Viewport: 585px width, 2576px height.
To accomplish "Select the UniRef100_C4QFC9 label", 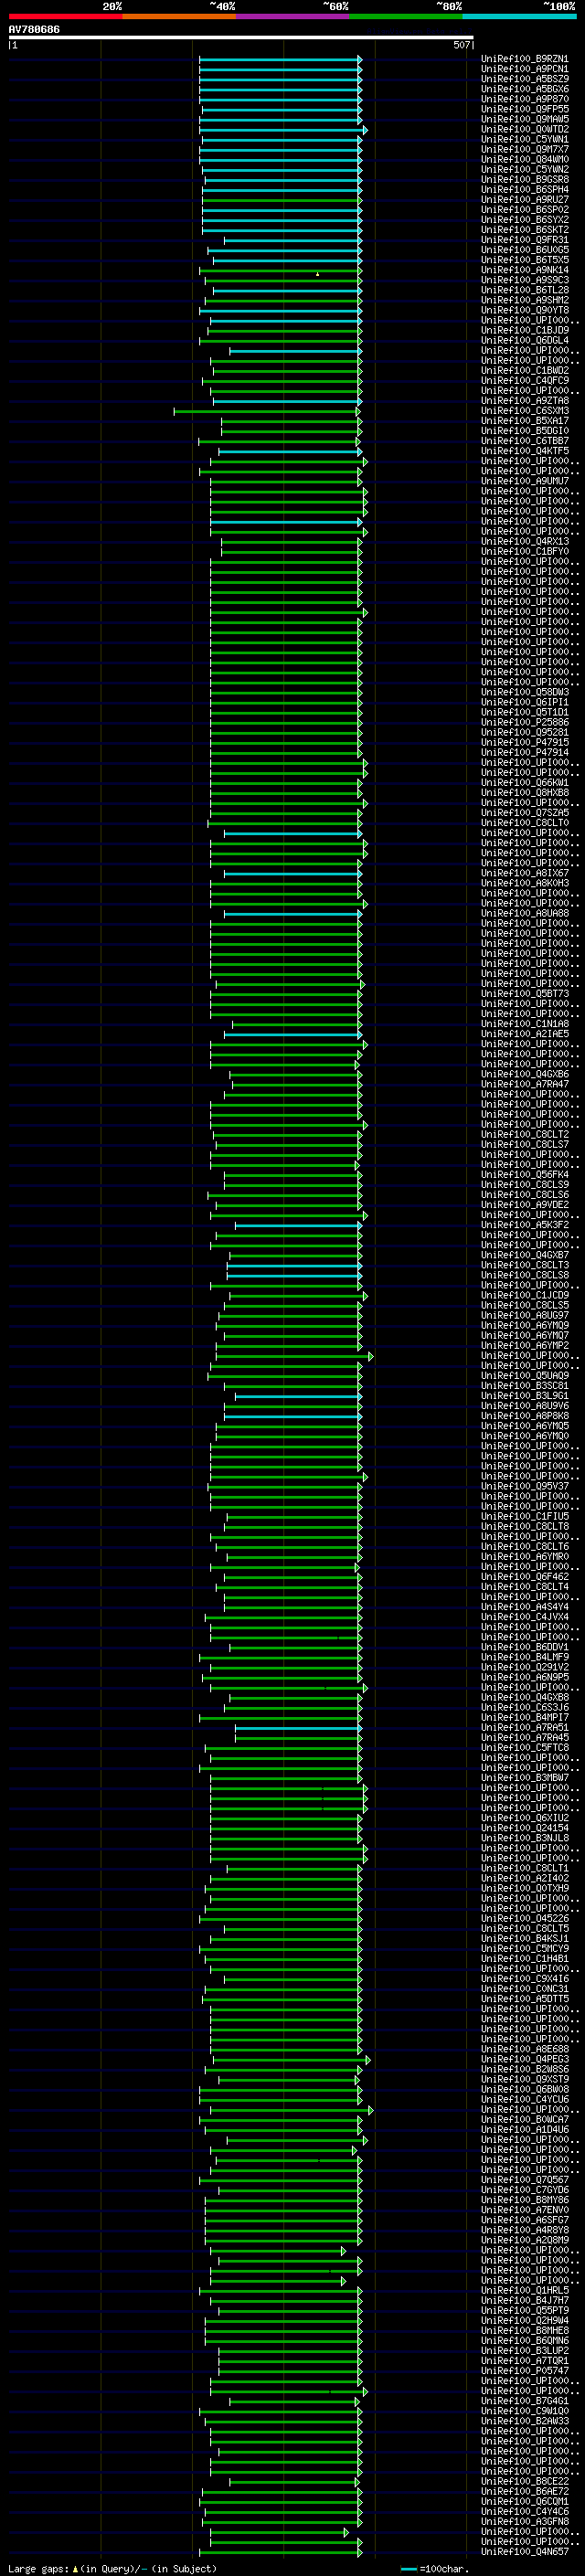I will (524, 381).
